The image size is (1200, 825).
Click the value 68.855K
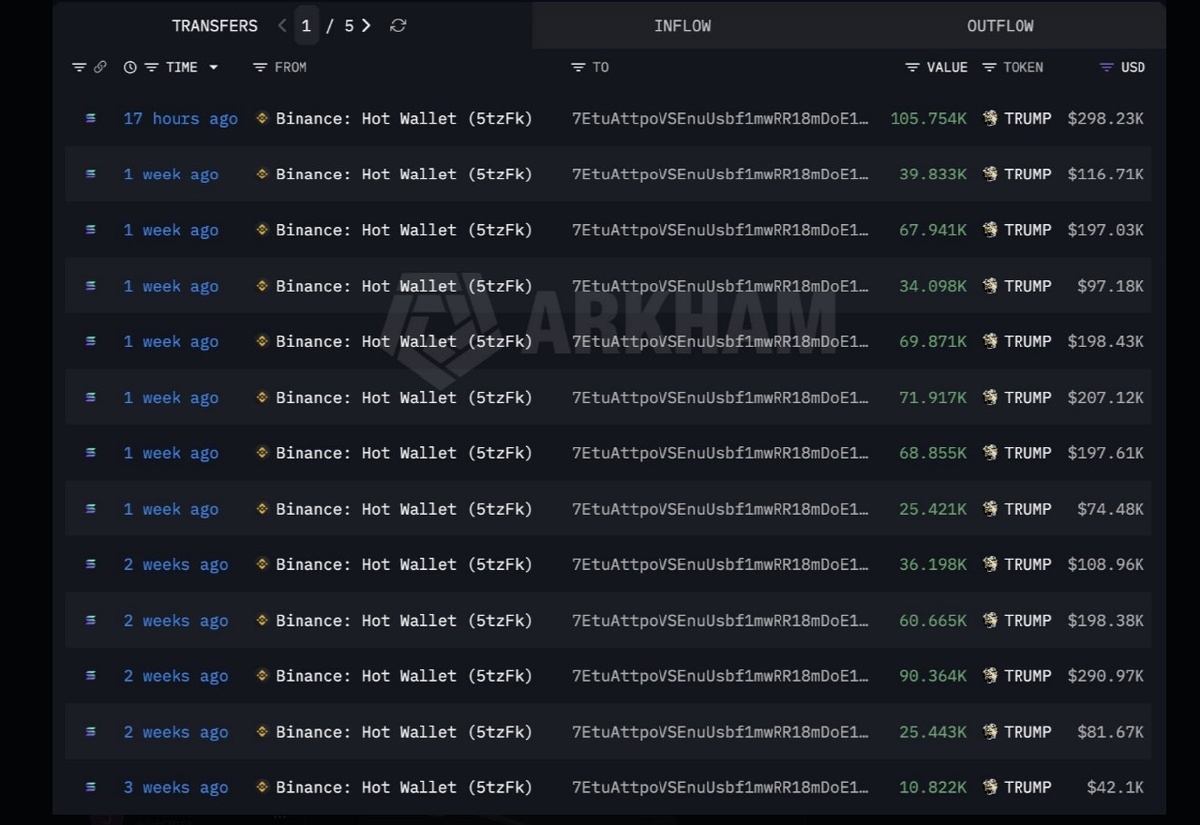pos(933,452)
